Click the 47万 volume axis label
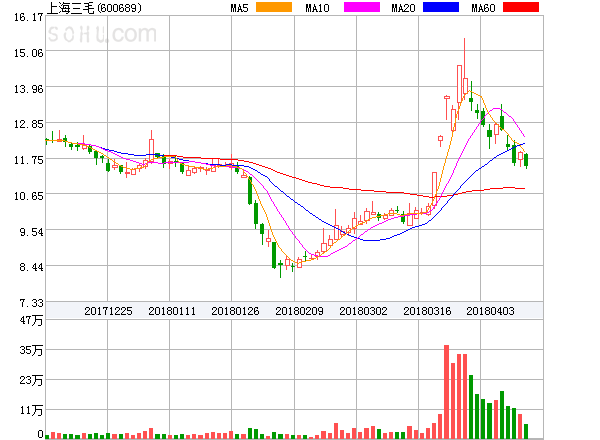 (x=31, y=320)
